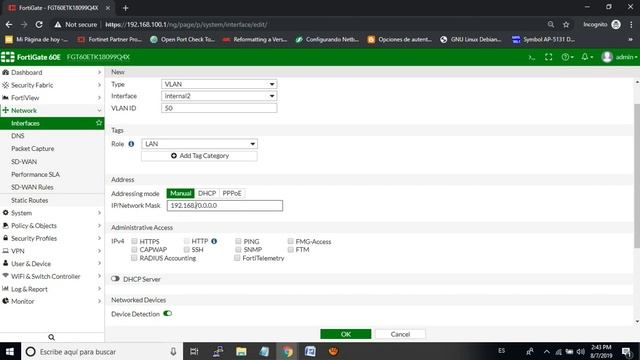Select DHCP addressing mode
Screen dimensions: 640x360
coord(207,193)
